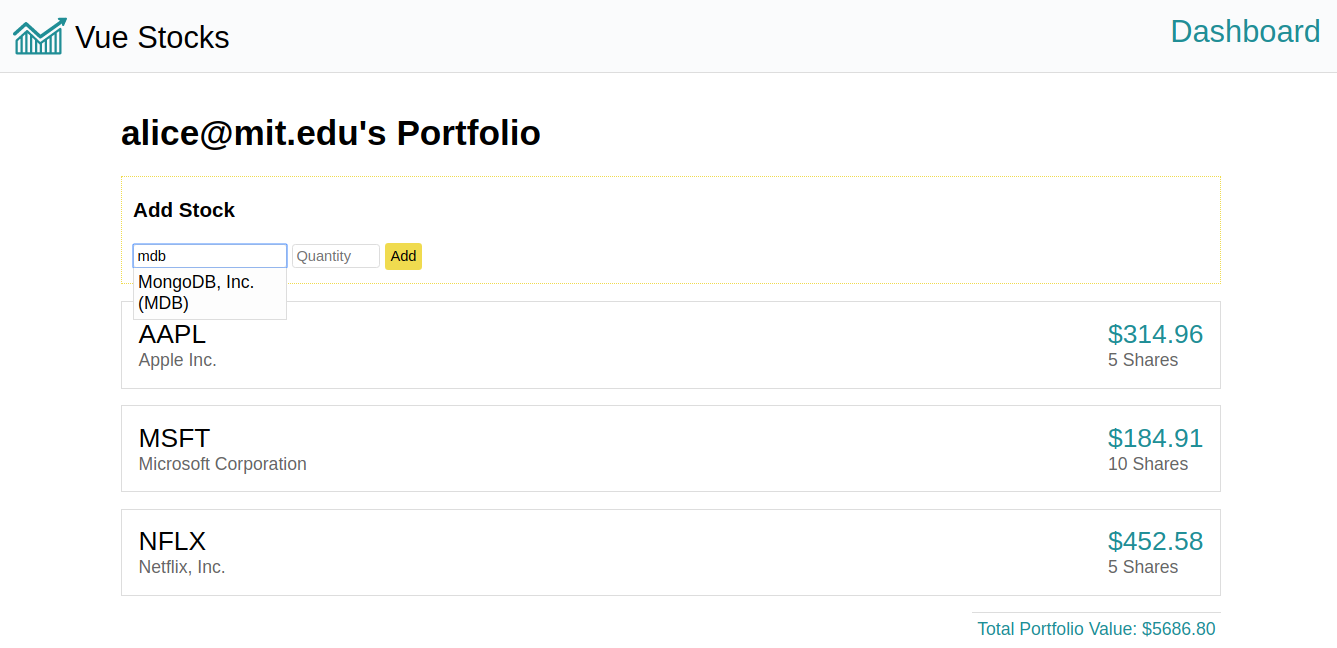
Task: Click the Add Stock section heading
Action: pyautogui.click(x=184, y=210)
